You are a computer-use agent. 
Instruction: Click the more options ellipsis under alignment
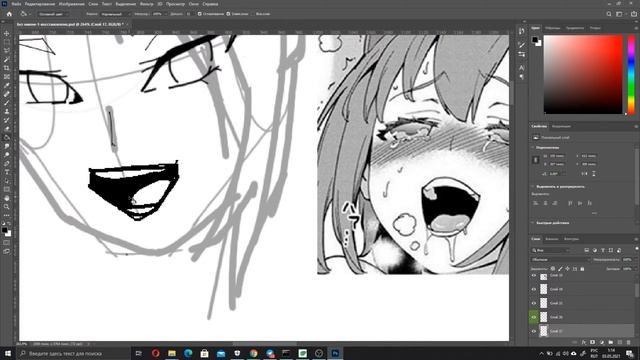(594, 213)
